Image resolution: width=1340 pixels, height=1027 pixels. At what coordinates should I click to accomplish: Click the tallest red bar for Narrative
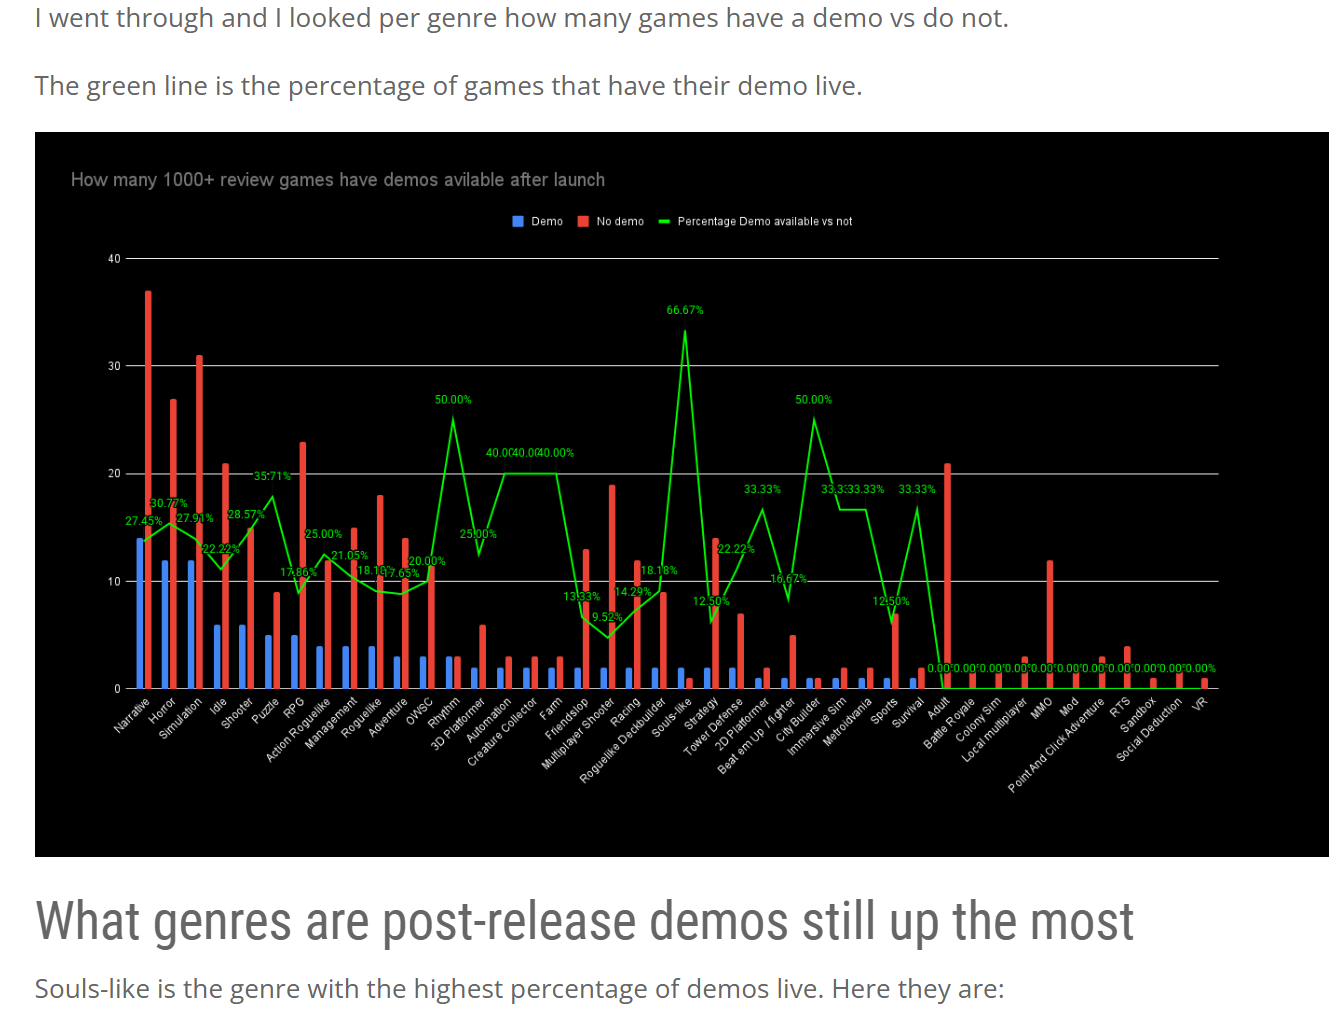pyautogui.click(x=148, y=400)
